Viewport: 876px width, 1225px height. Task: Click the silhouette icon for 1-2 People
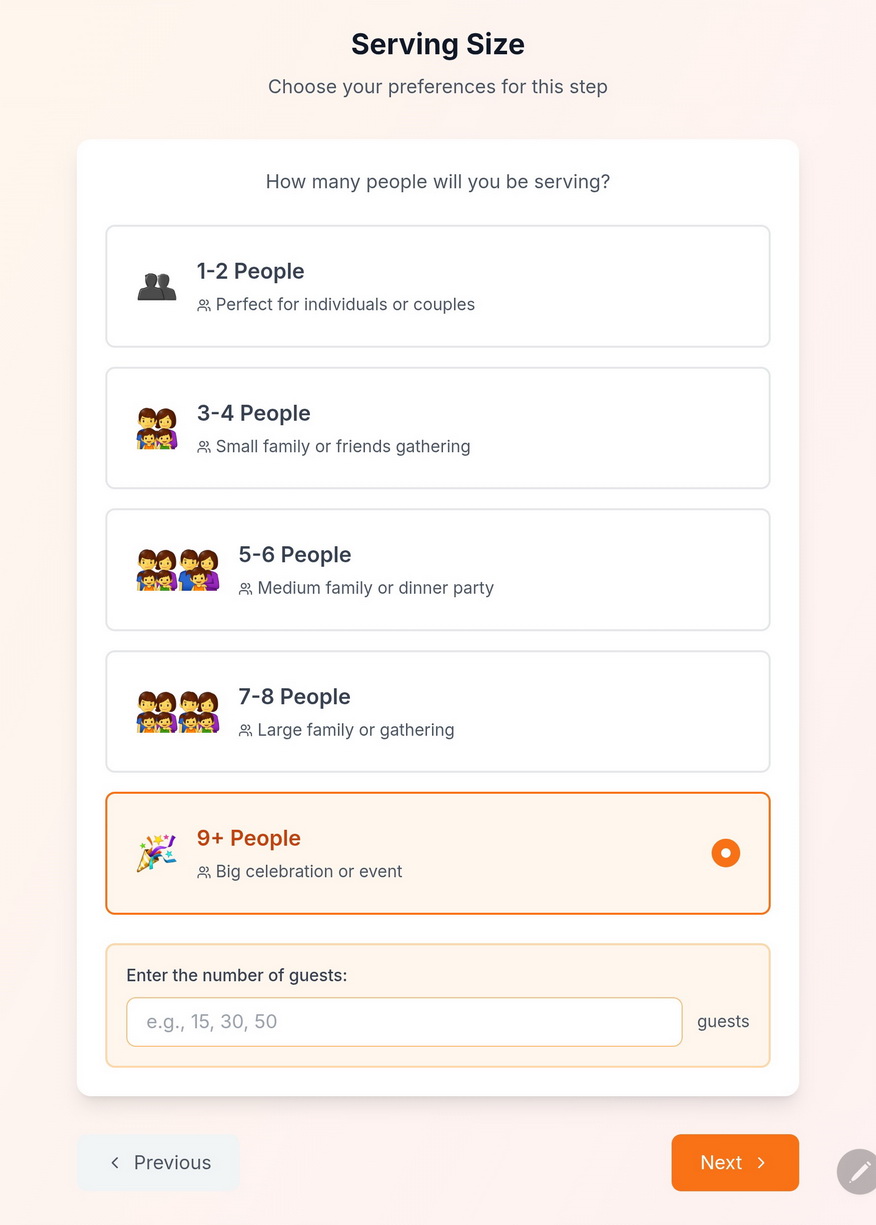pos(156,287)
